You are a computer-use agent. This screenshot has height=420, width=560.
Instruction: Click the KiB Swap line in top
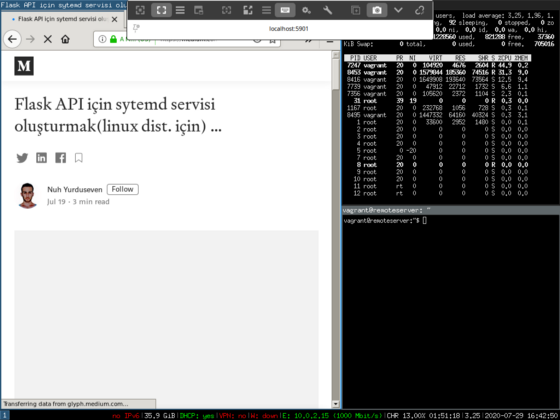pos(449,44)
